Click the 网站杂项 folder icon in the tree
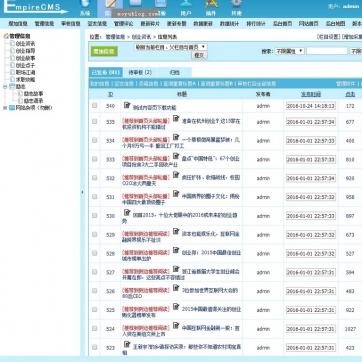The height and width of the screenshot is (362, 362). pos(12,108)
